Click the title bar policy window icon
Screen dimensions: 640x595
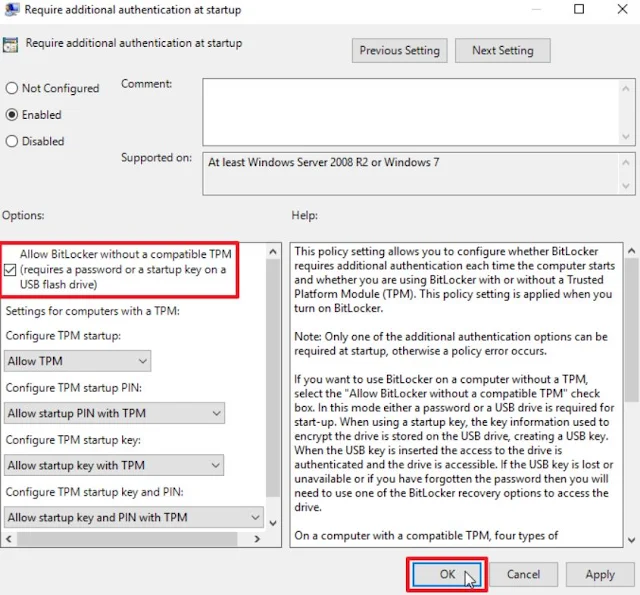(11, 10)
